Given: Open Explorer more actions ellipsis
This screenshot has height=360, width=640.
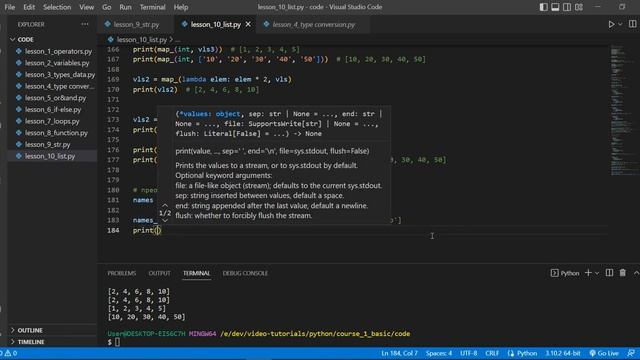Looking at the screenshot, I should pyautogui.click(x=84, y=24).
